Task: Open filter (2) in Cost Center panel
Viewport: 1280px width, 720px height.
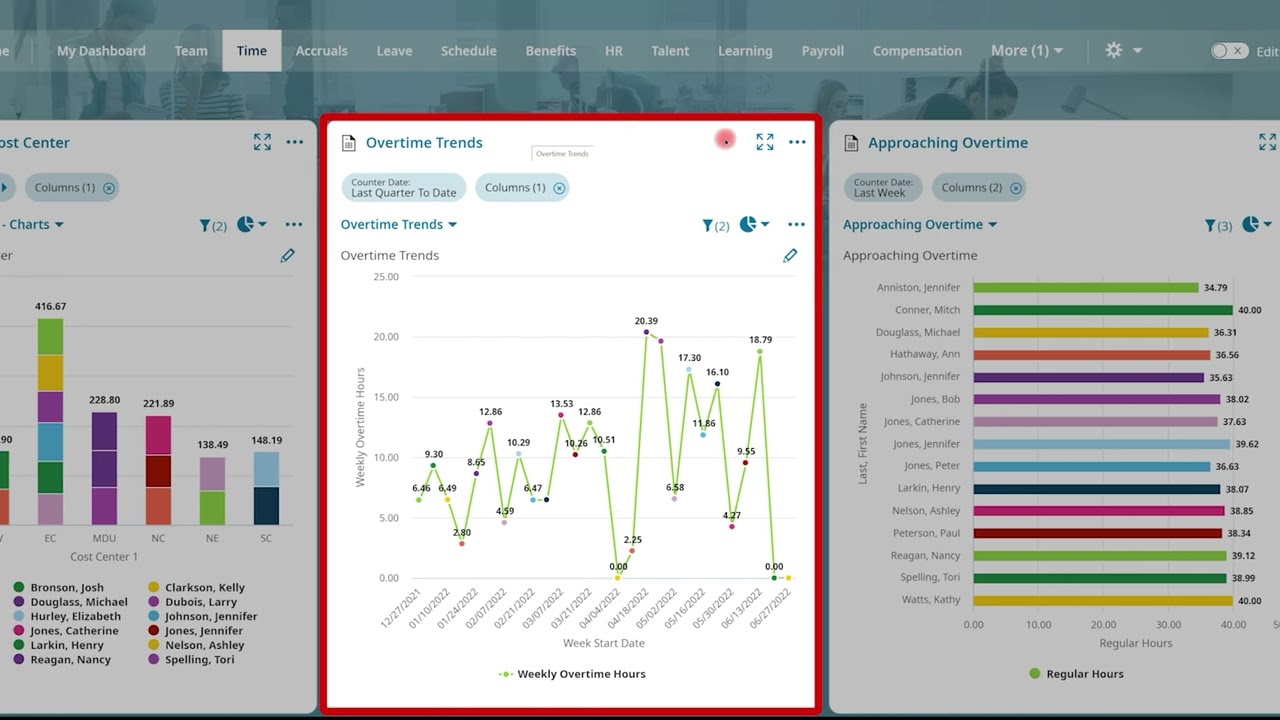Action: coord(213,226)
